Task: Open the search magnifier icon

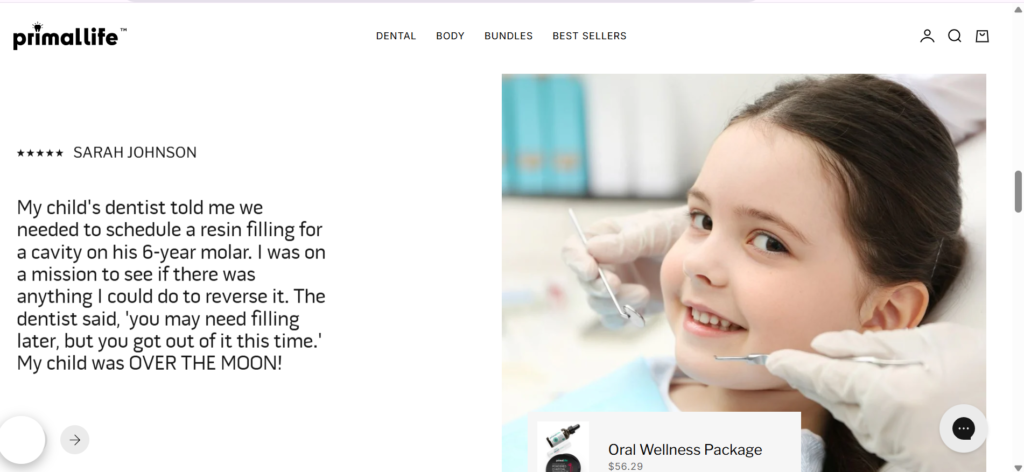Action: (x=954, y=36)
